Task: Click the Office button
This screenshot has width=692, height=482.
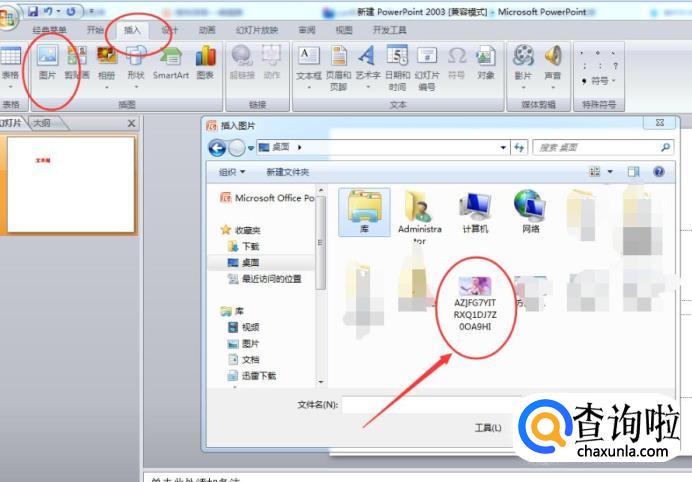Action: pos(7,18)
